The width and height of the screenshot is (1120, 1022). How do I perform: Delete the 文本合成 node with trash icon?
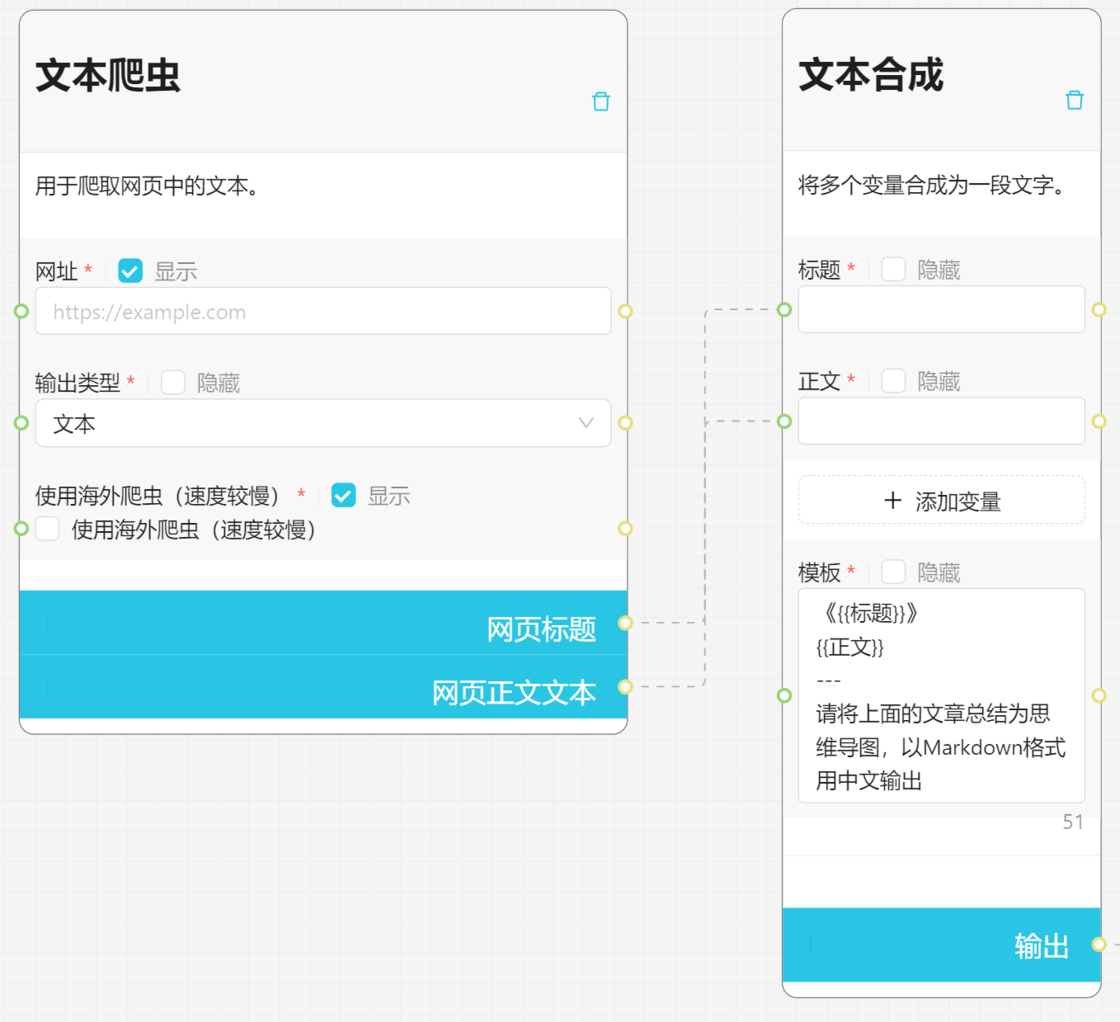[1075, 99]
